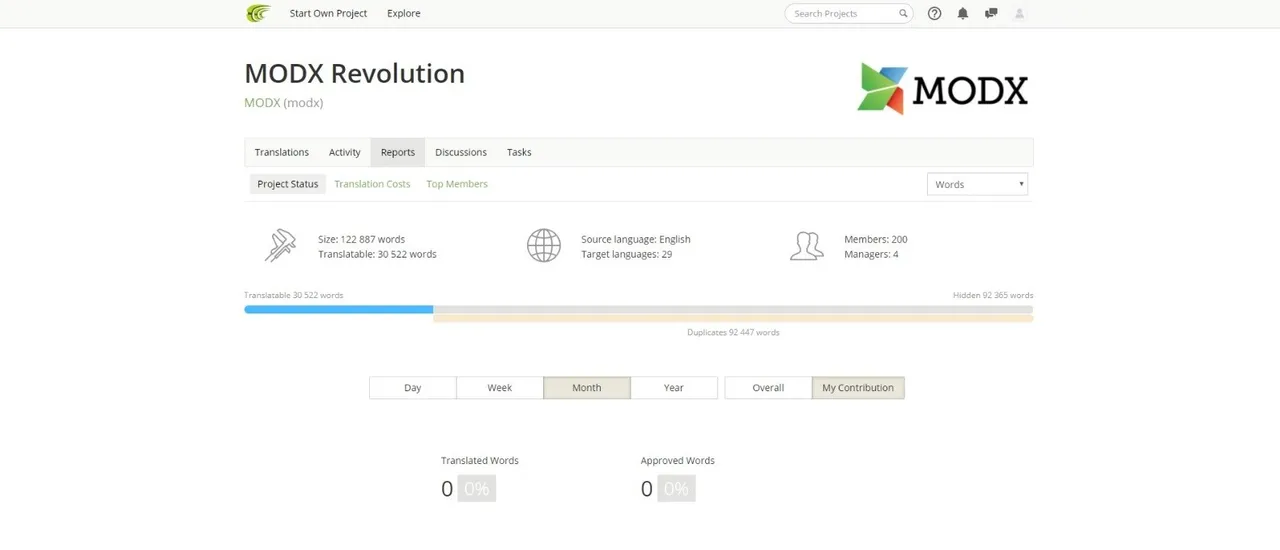
Task: Click 'Hidden 92 365 words' label
Action: tap(993, 296)
